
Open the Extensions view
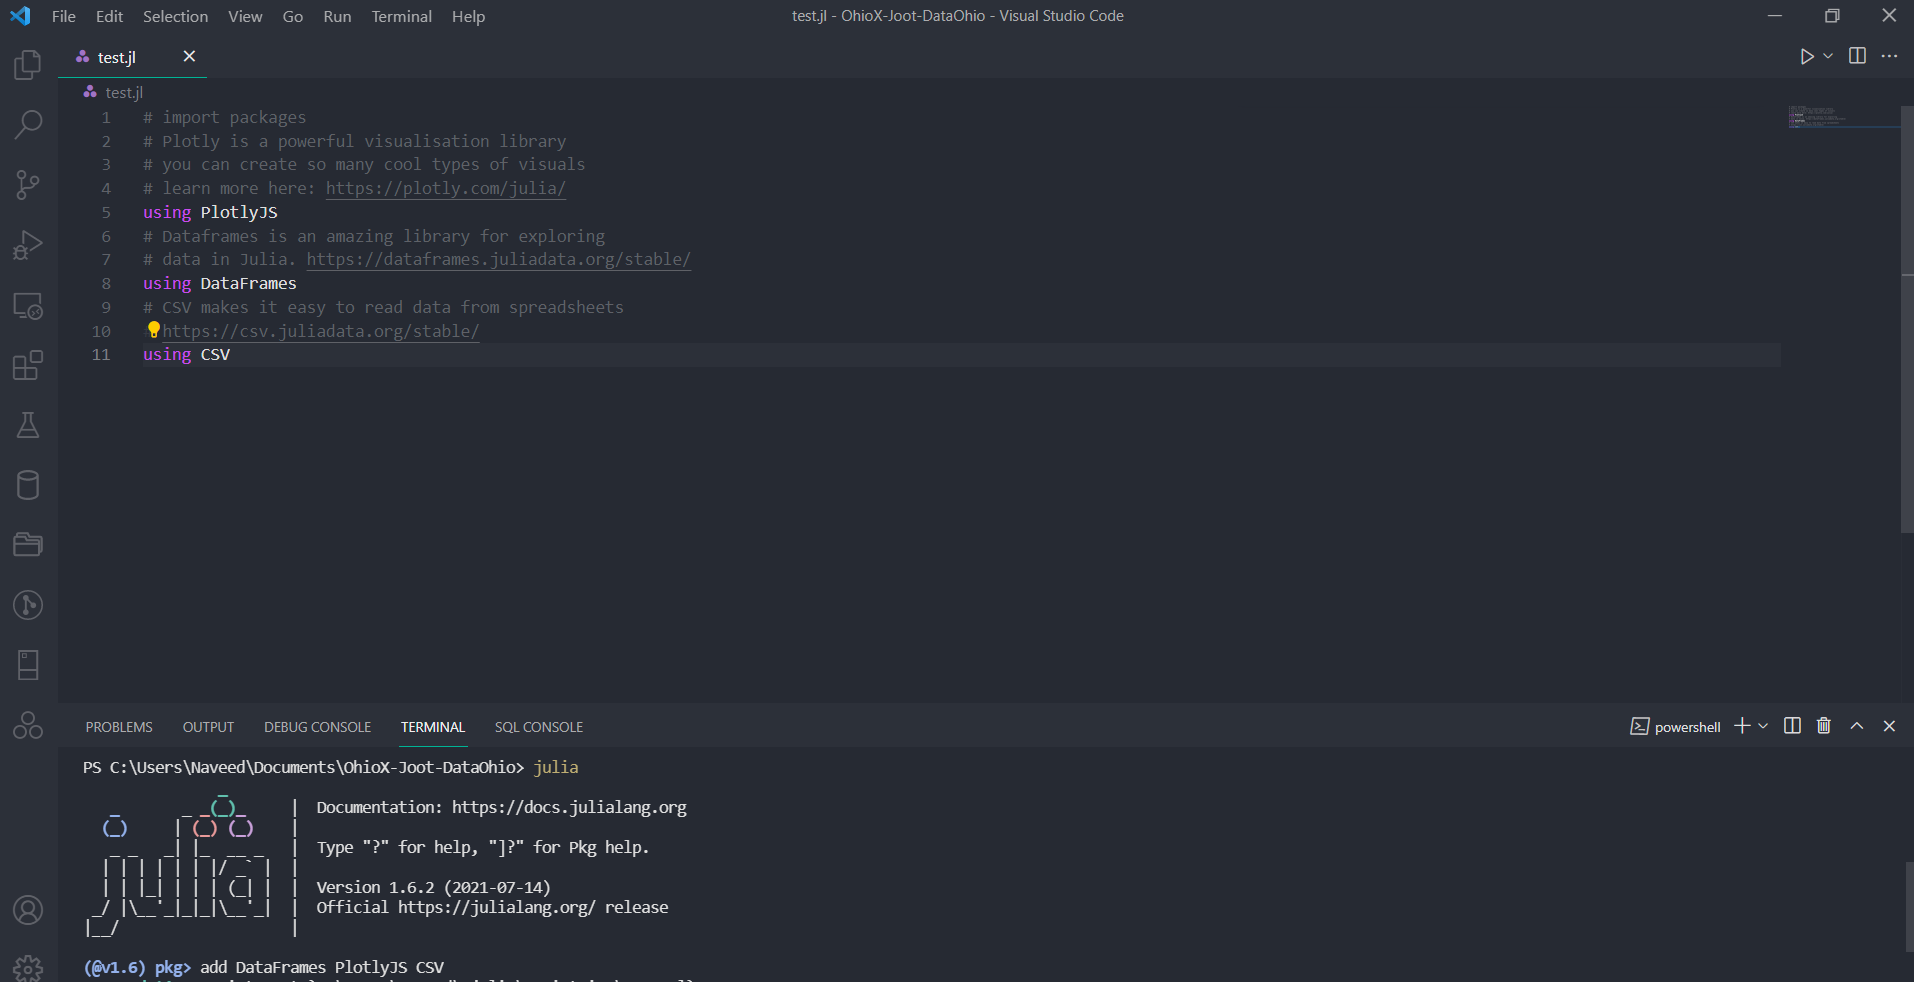point(28,365)
